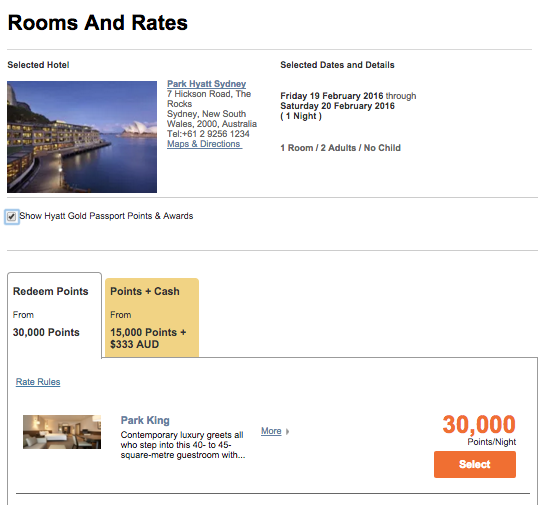Click the Rooms And Rates heading
This screenshot has height=505, width=544.
[97, 23]
